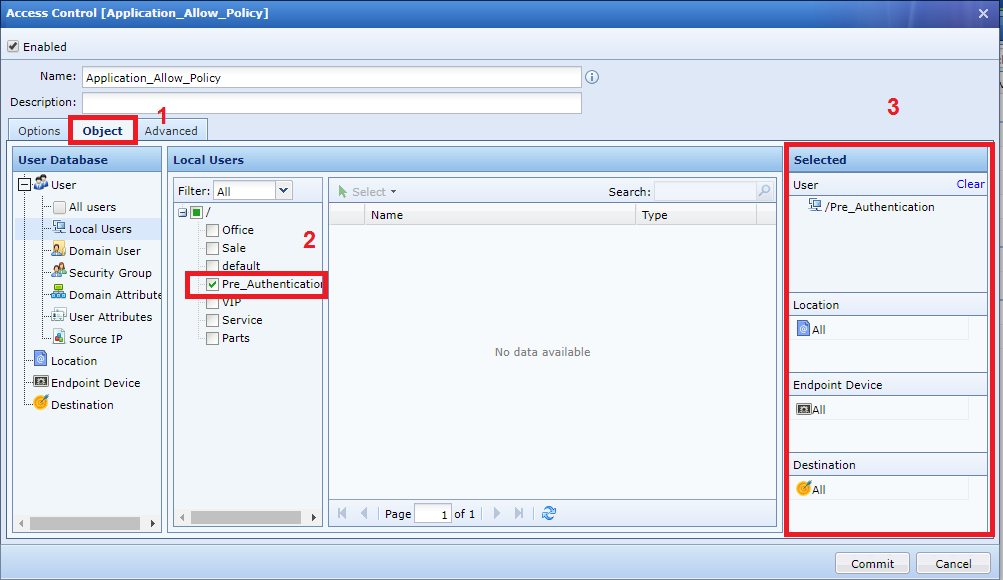Switch to the Object tab
The image size is (1003, 580).
pyautogui.click(x=102, y=130)
